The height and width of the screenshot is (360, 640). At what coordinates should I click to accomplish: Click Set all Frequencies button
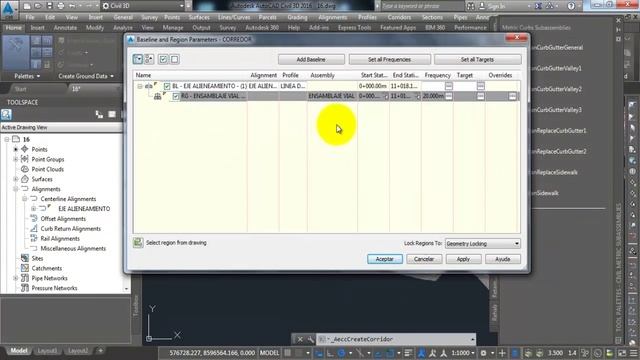tap(389, 60)
